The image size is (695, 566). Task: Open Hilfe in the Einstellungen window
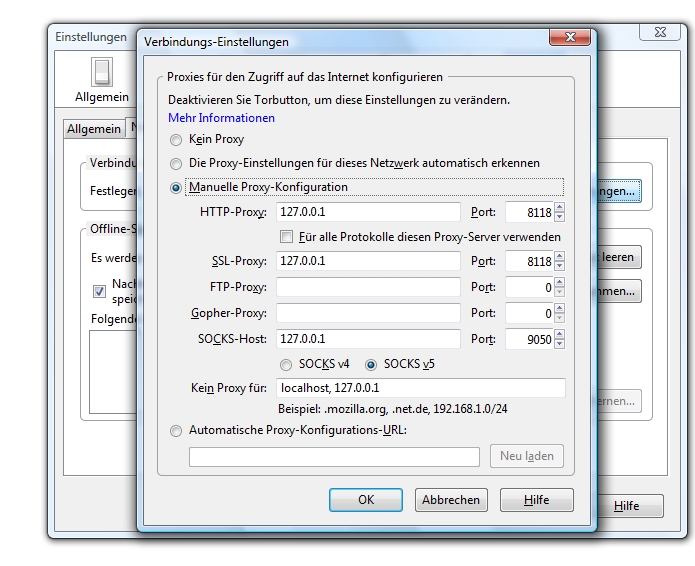629,506
